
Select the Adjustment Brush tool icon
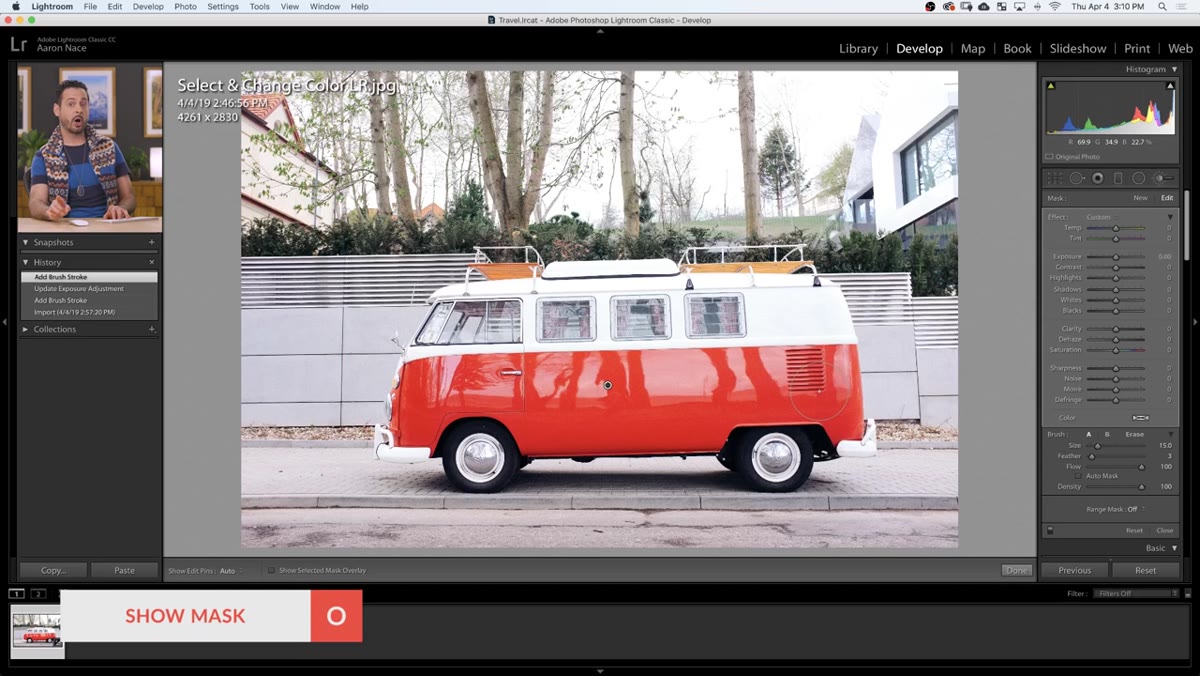[1164, 178]
